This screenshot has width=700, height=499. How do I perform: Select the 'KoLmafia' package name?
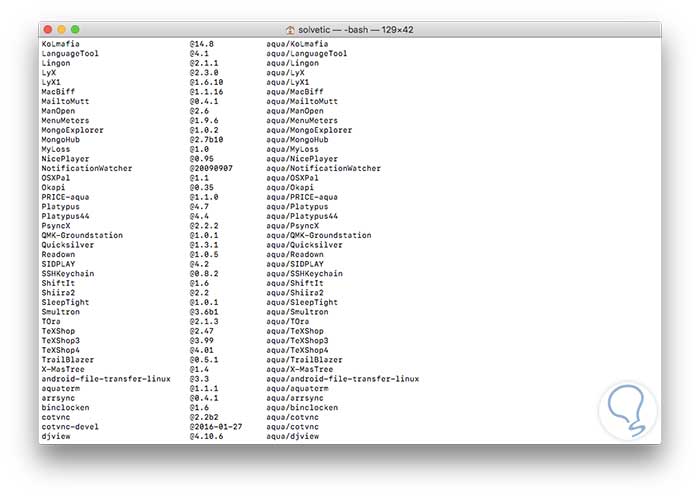60,44
